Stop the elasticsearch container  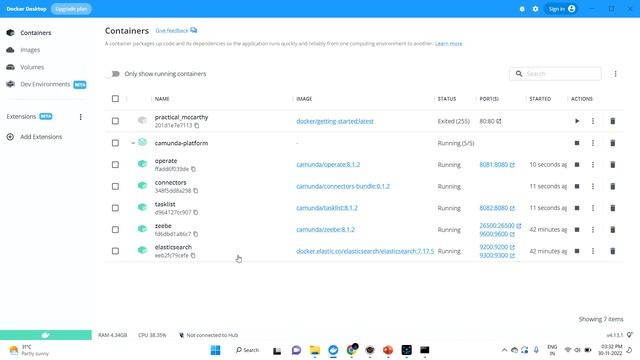(577, 251)
